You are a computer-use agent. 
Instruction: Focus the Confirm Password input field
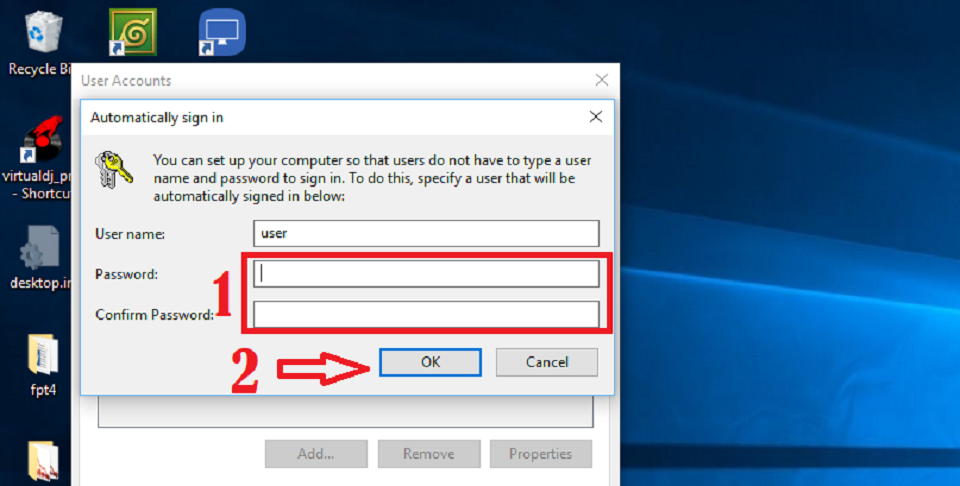426,314
